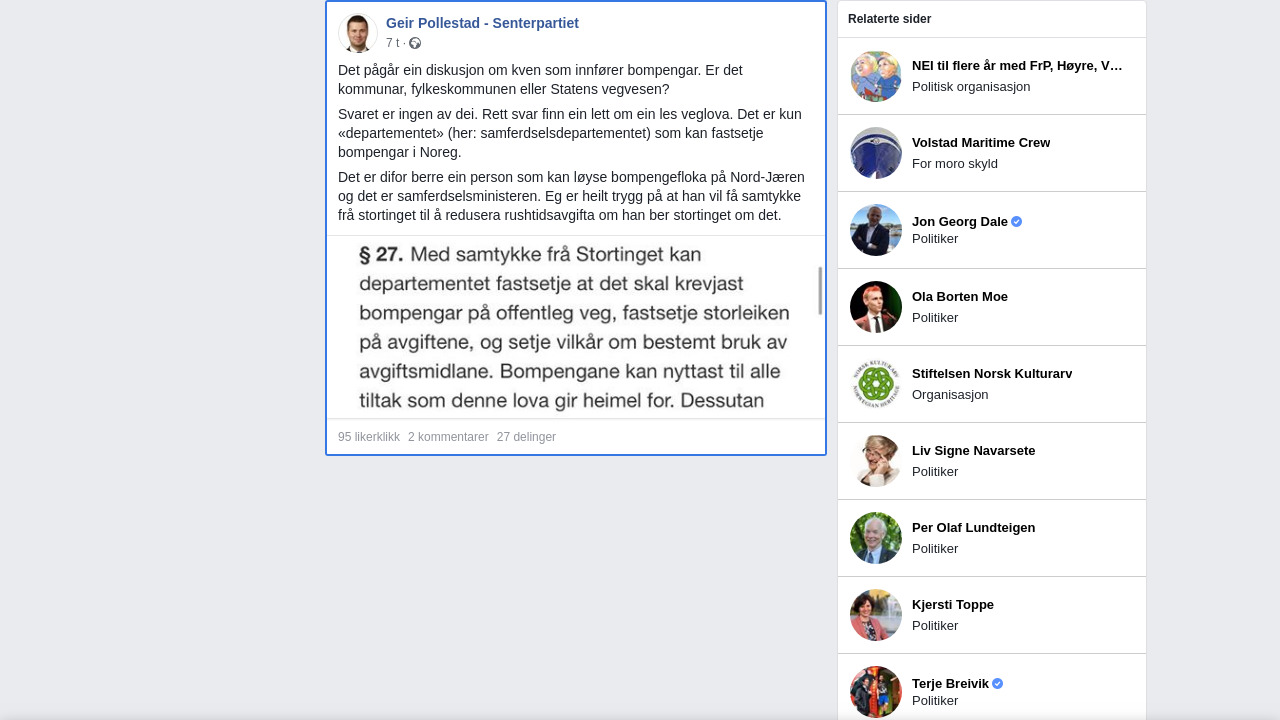The image size is (1280, 720).
Task: Click Terje Breivik verified badge
Action: point(998,684)
